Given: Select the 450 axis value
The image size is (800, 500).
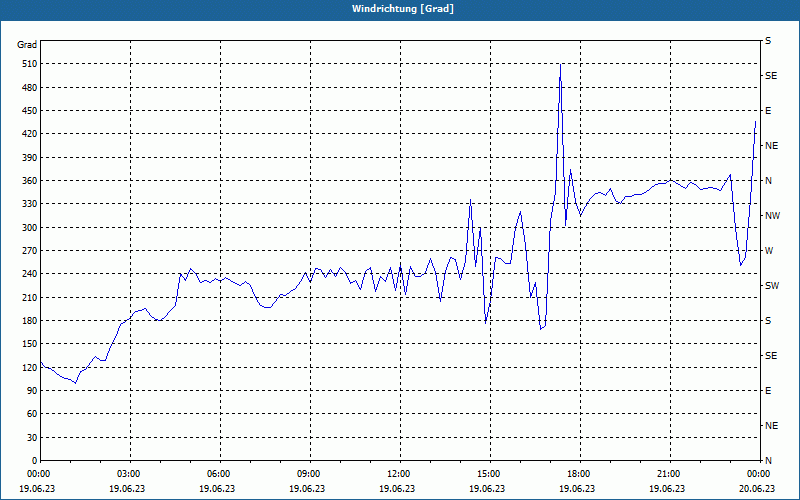Looking at the screenshot, I should click(x=31, y=111).
